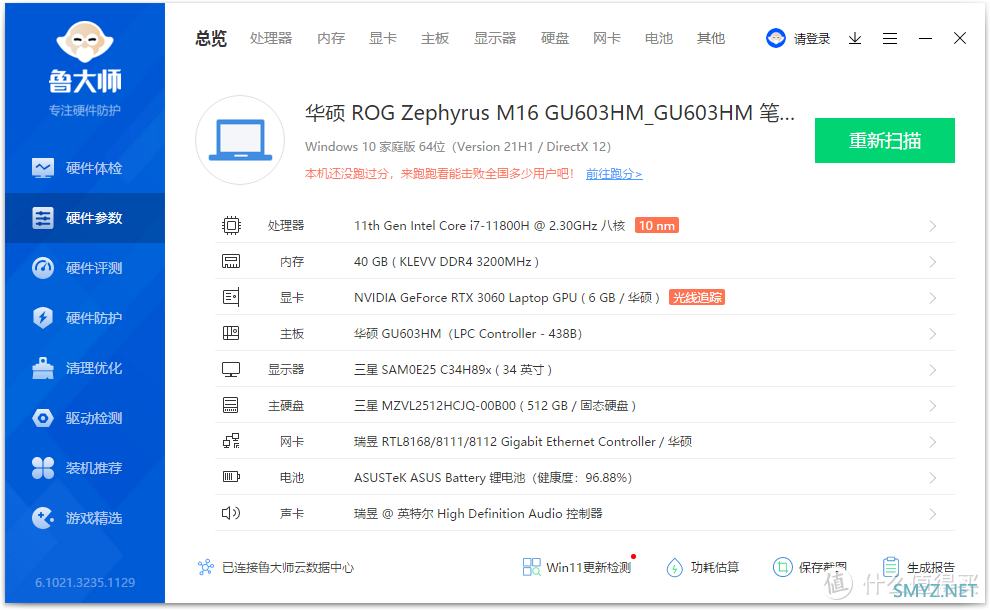990x610 pixels.
Task: Open the 硬件体检 hardware checkup section
Action: coord(85,168)
